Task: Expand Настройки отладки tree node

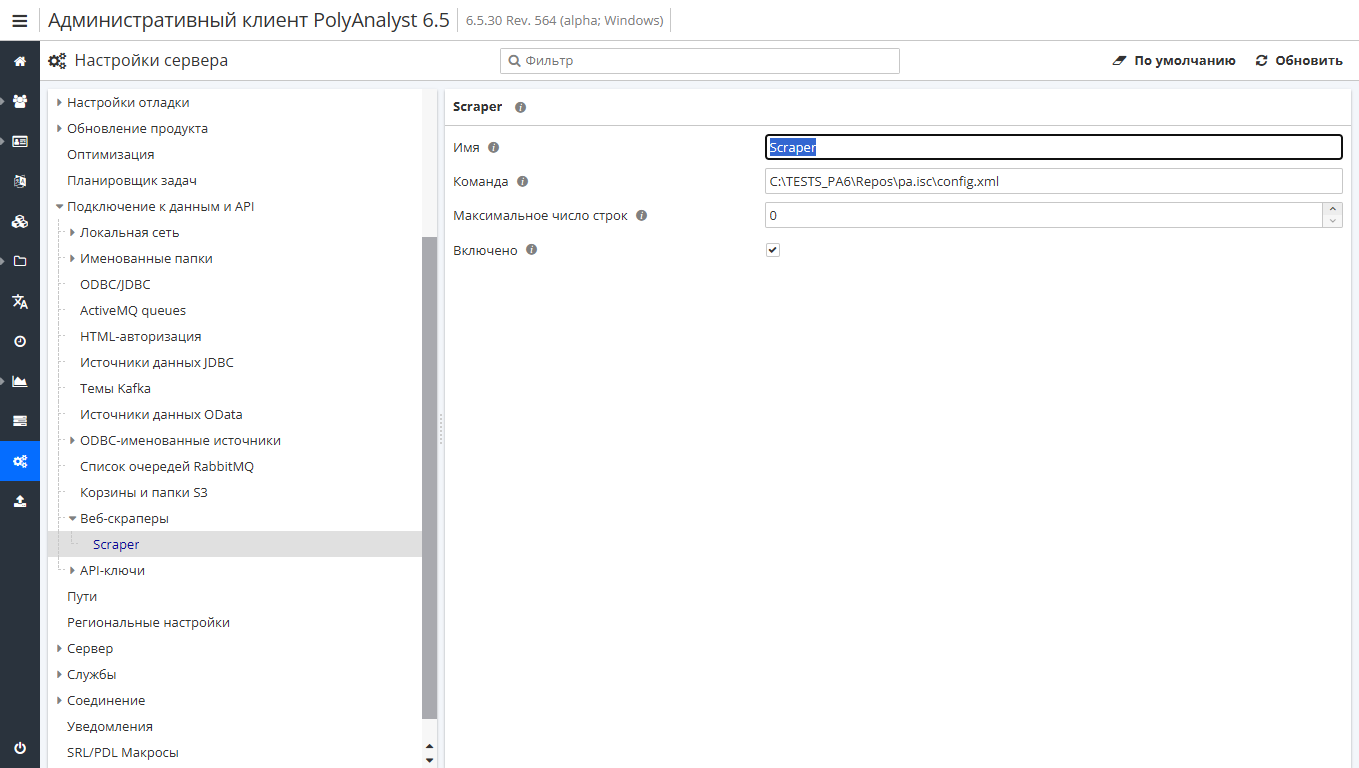Action: (x=60, y=102)
